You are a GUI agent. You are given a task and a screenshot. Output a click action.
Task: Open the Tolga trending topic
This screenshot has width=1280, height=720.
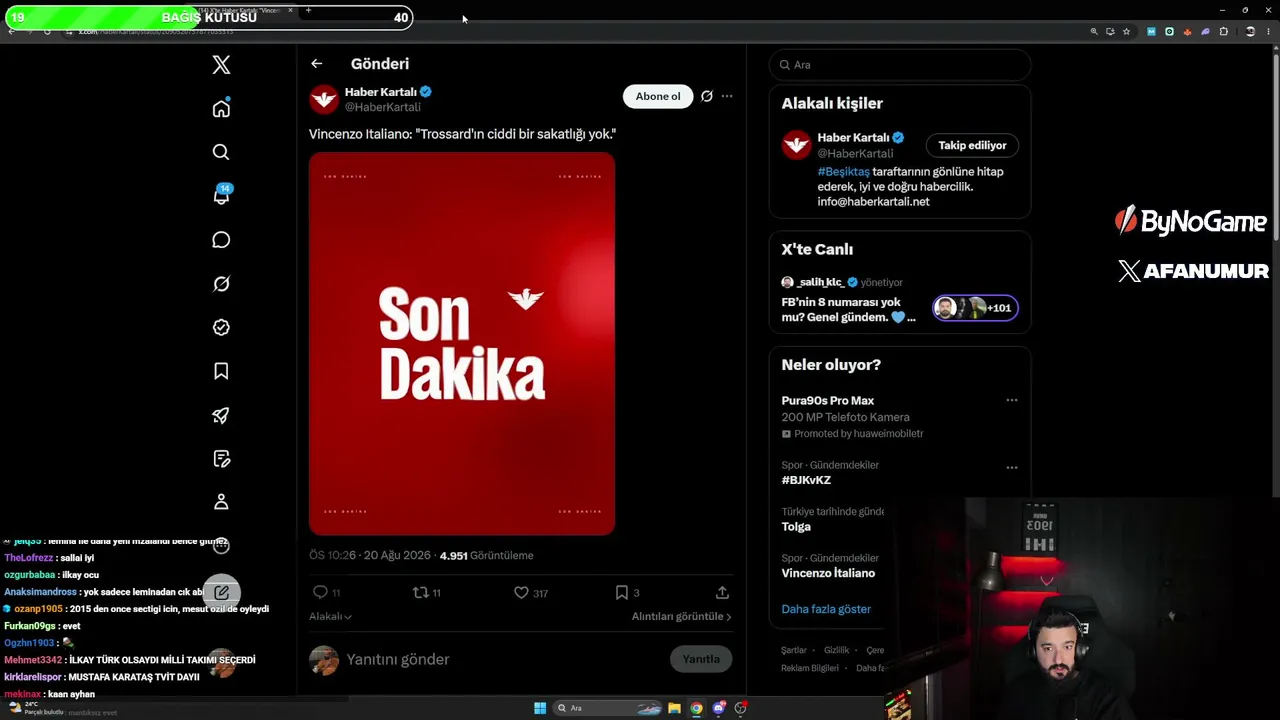(796, 526)
